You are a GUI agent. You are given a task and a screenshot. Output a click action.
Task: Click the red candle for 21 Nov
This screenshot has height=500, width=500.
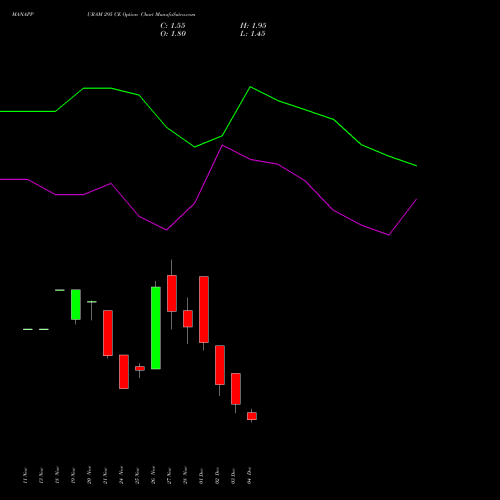coord(108,333)
